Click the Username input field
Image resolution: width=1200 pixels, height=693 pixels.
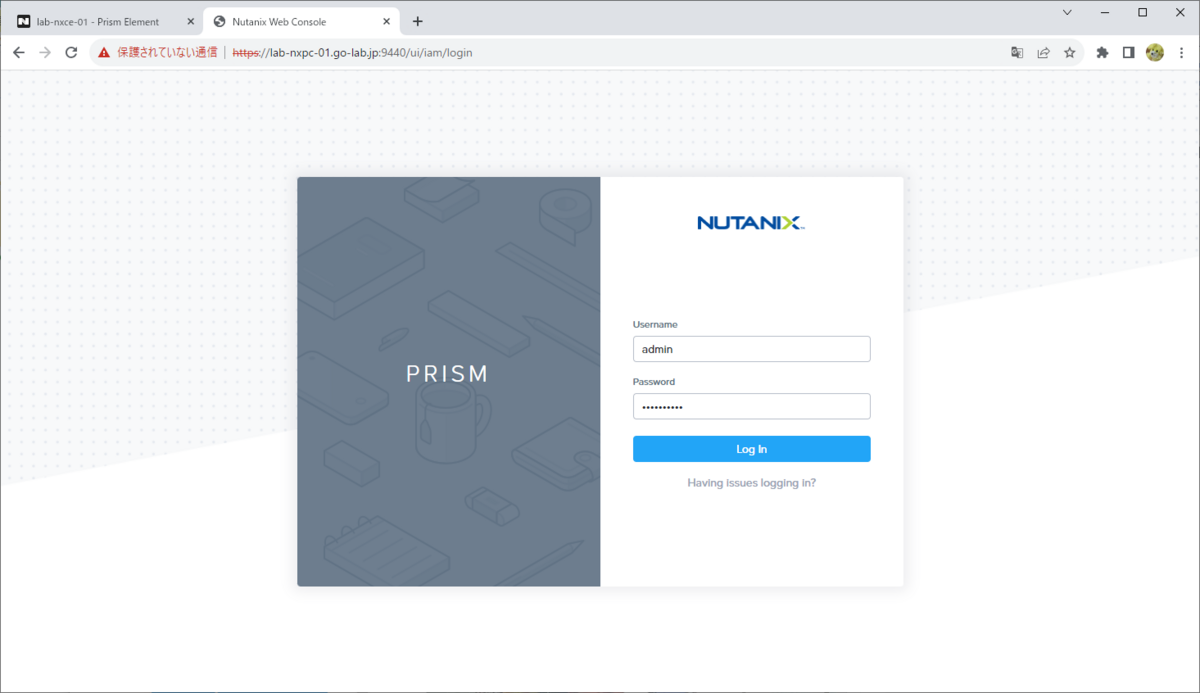[x=751, y=349]
